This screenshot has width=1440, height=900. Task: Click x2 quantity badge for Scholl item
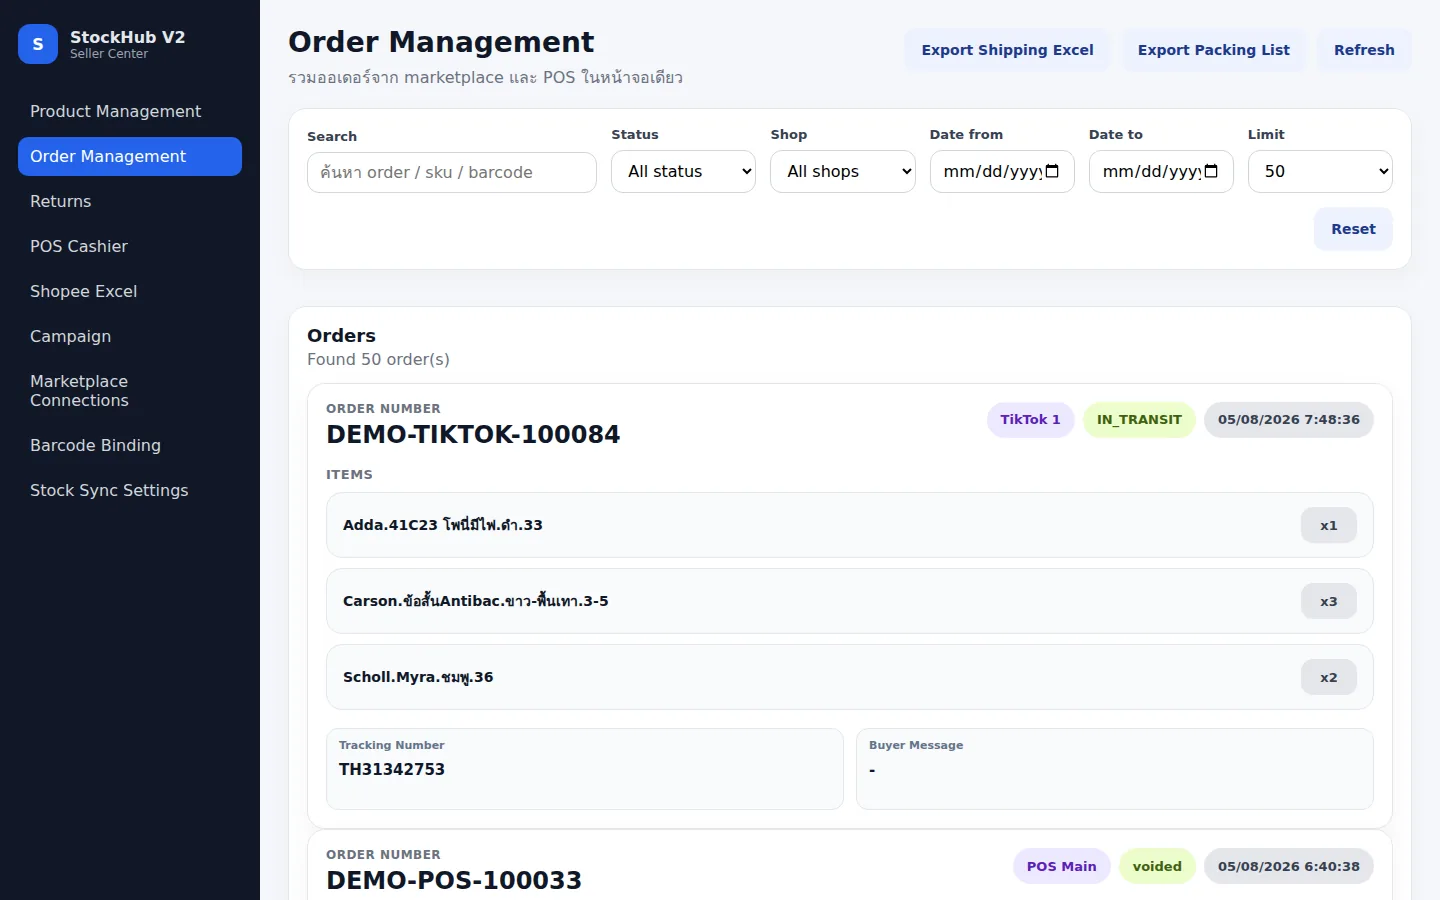click(1328, 677)
